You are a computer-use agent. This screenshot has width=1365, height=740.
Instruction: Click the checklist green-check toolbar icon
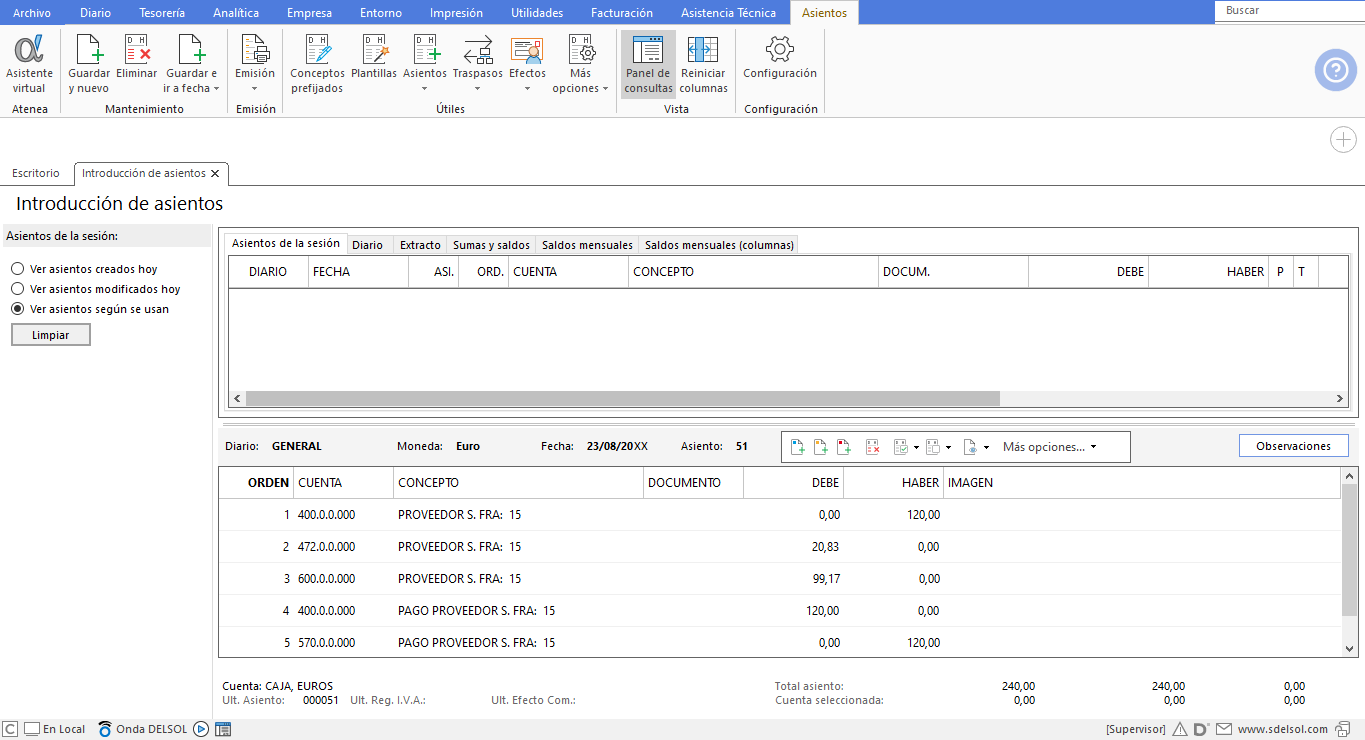(900, 447)
